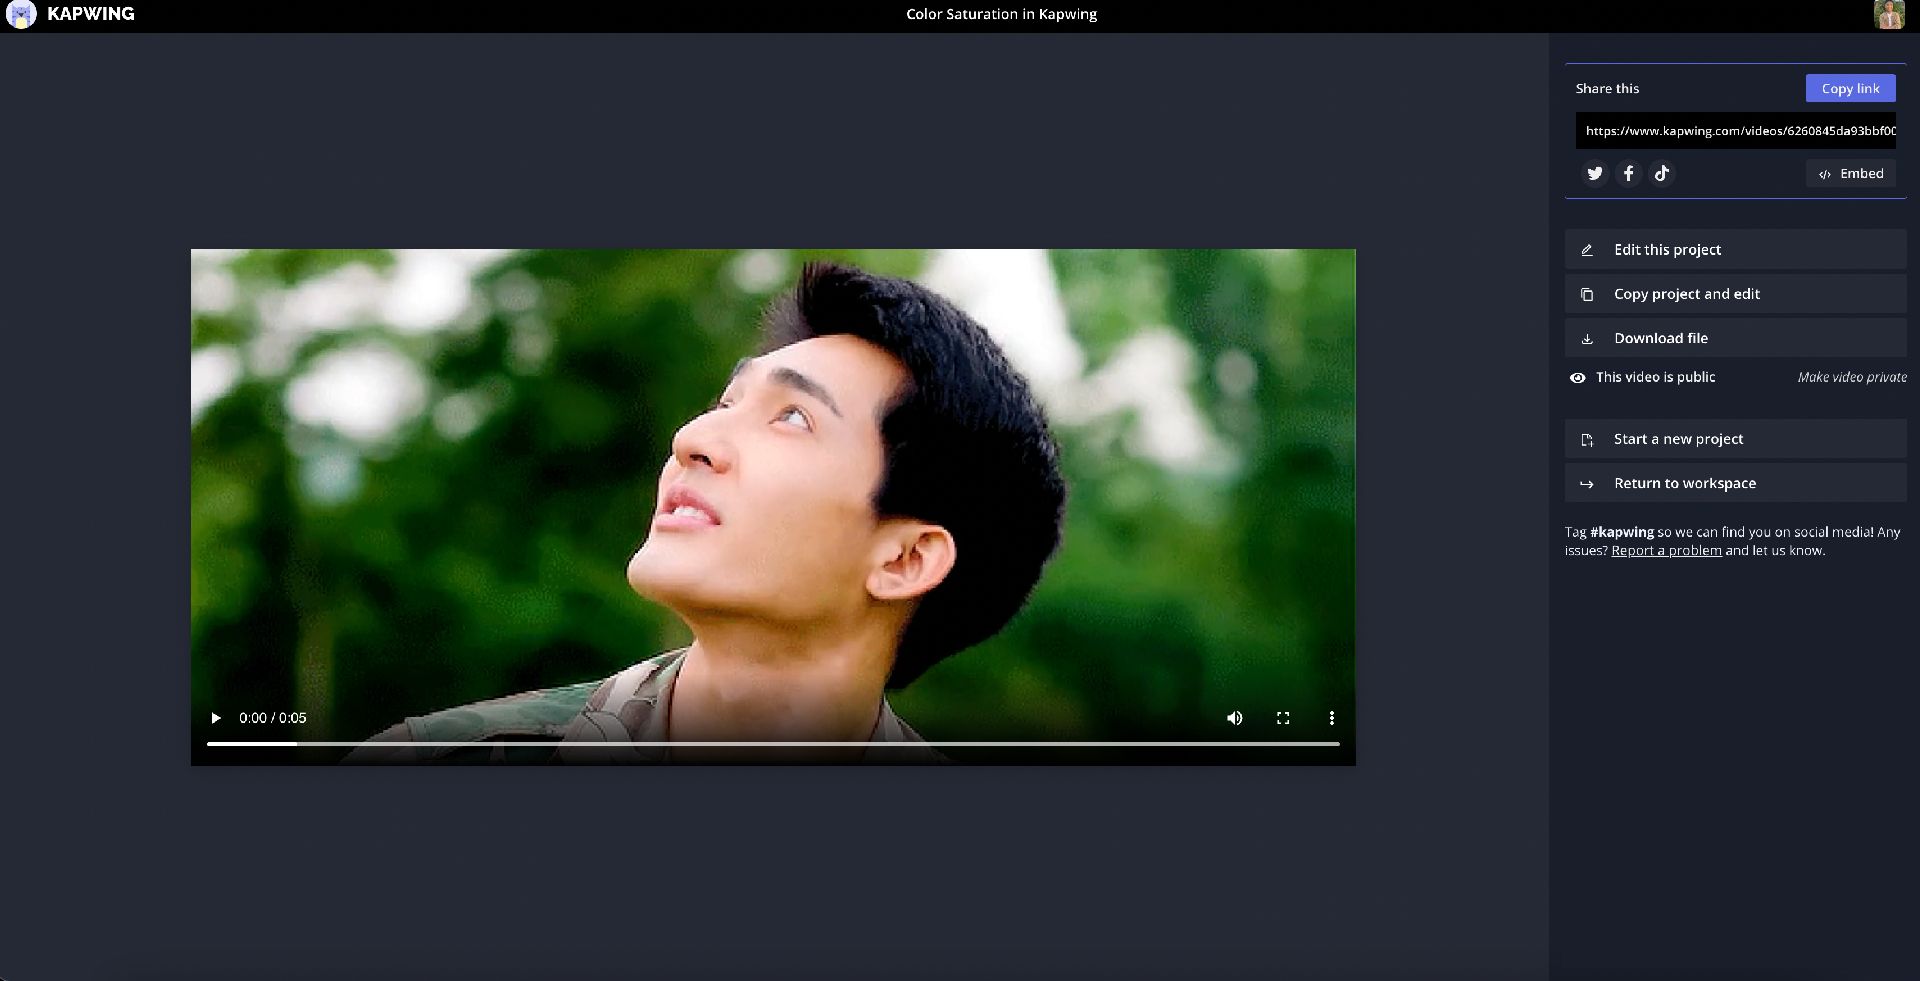Click the 'This video is public' text
The height and width of the screenshot is (981, 1920).
pos(1655,378)
